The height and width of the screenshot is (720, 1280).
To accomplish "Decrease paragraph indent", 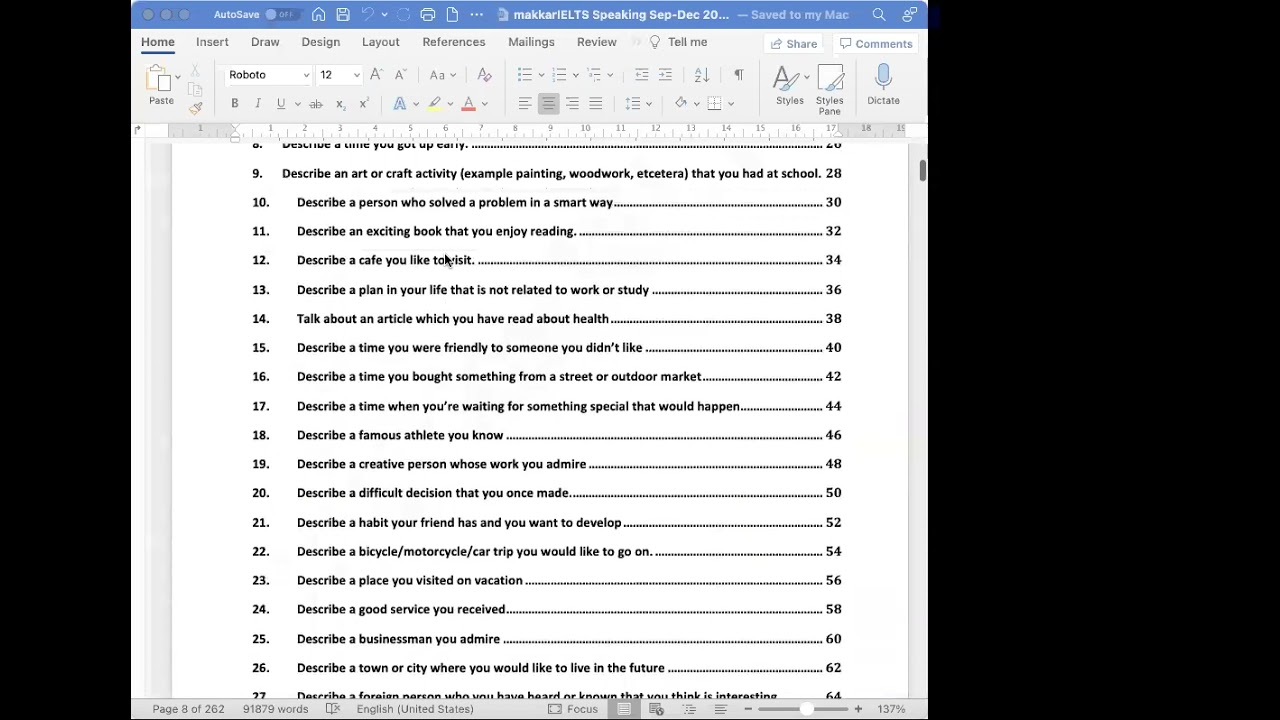I will tap(642, 75).
